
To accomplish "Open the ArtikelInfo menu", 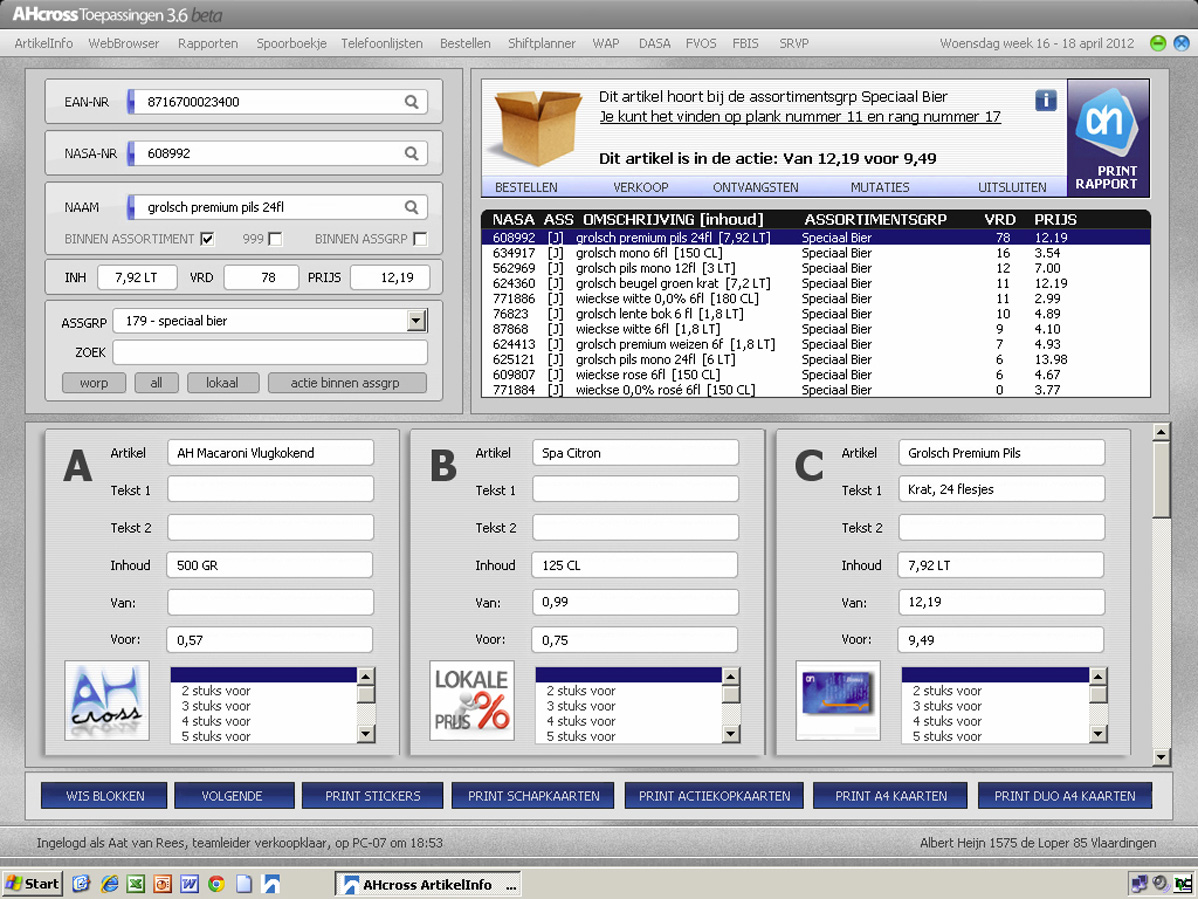I will click(x=44, y=44).
